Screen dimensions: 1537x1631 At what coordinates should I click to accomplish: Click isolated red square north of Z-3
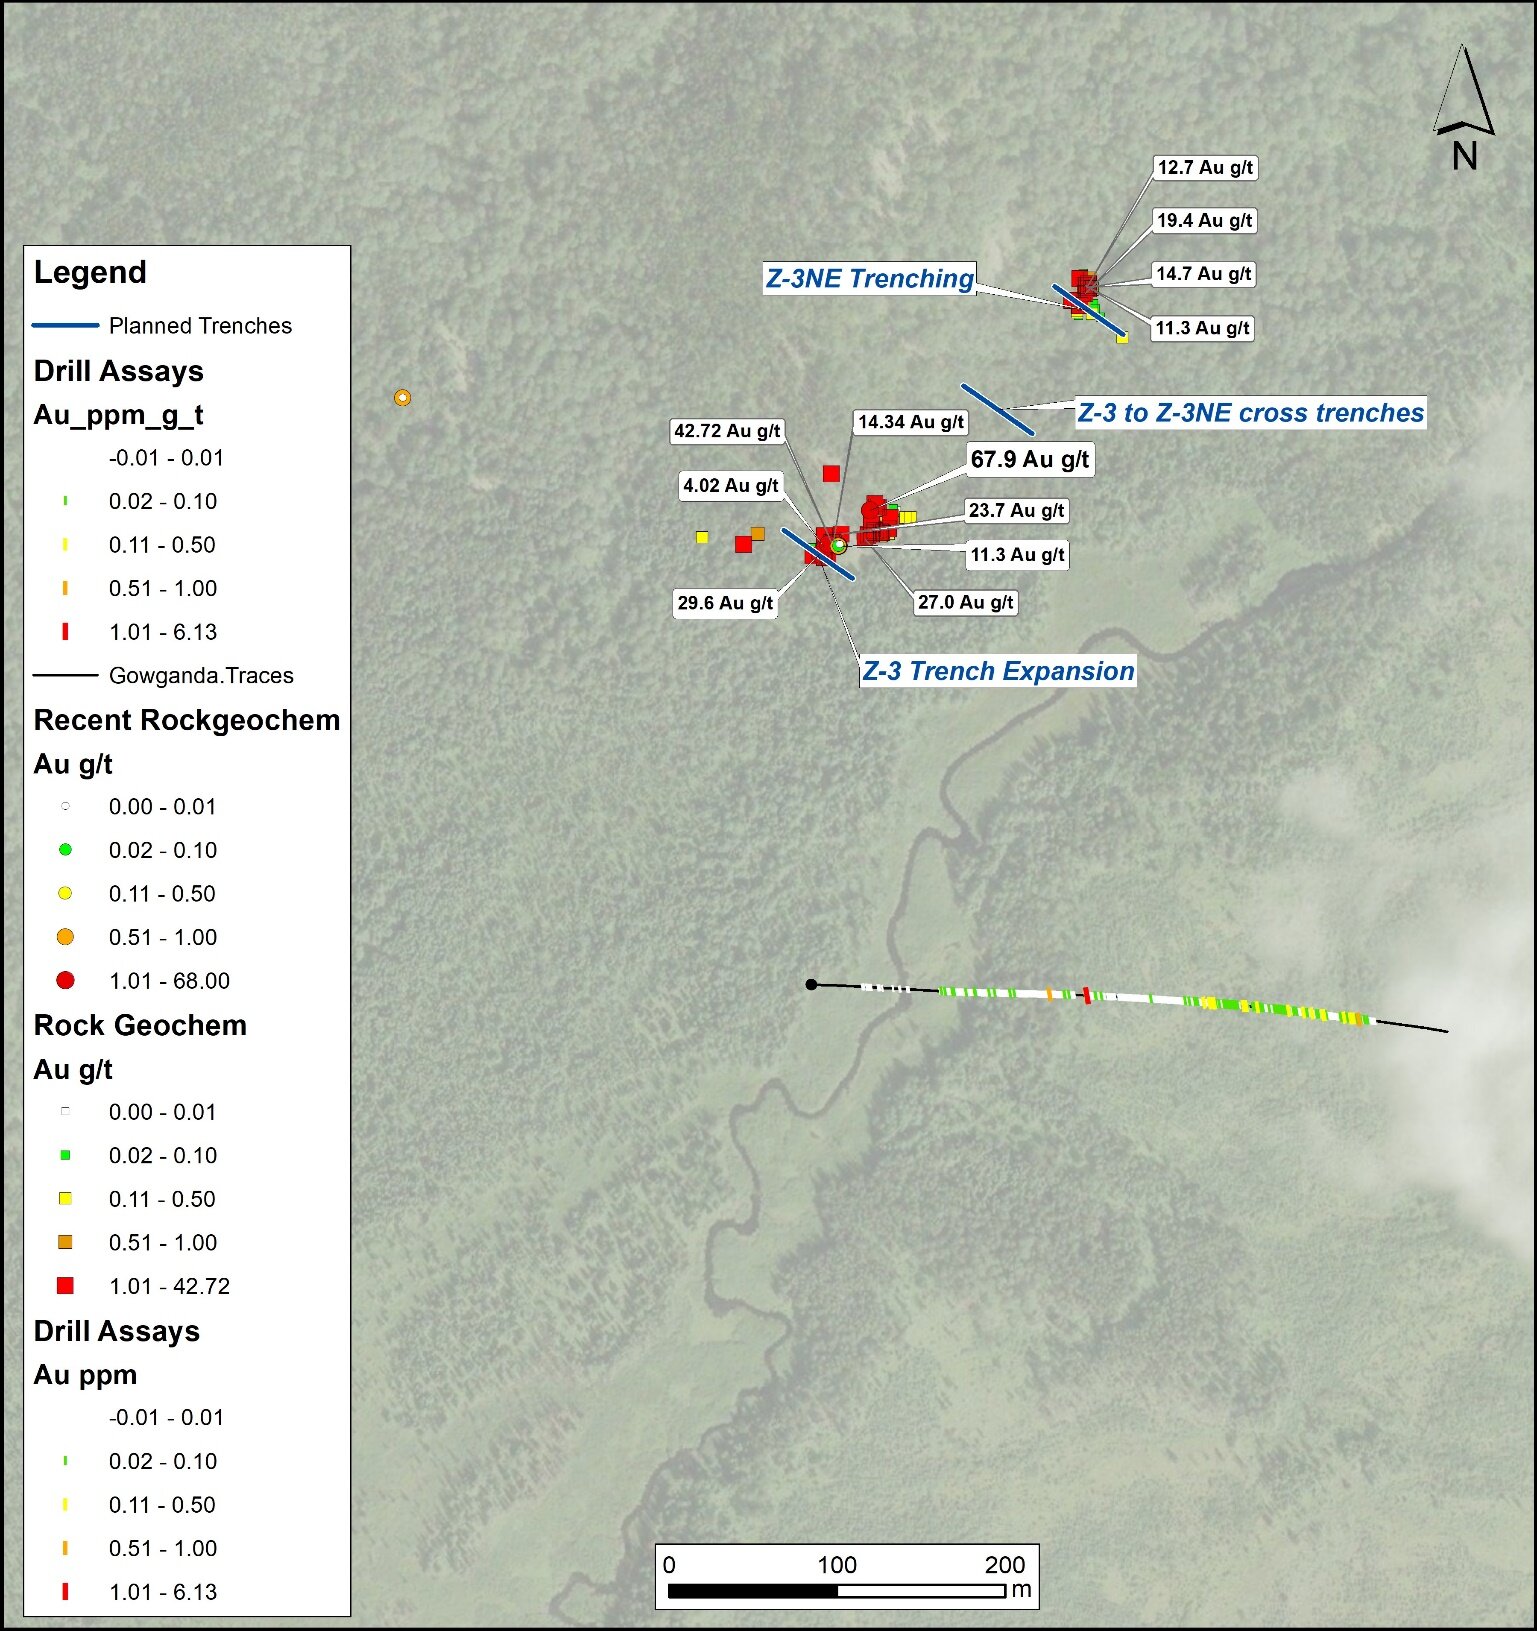(831, 473)
